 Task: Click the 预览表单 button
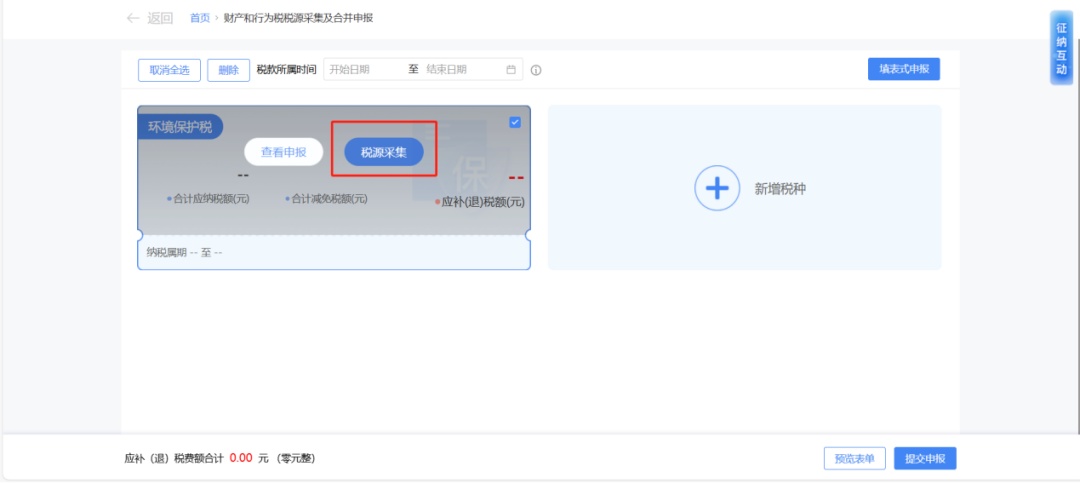(x=854, y=459)
